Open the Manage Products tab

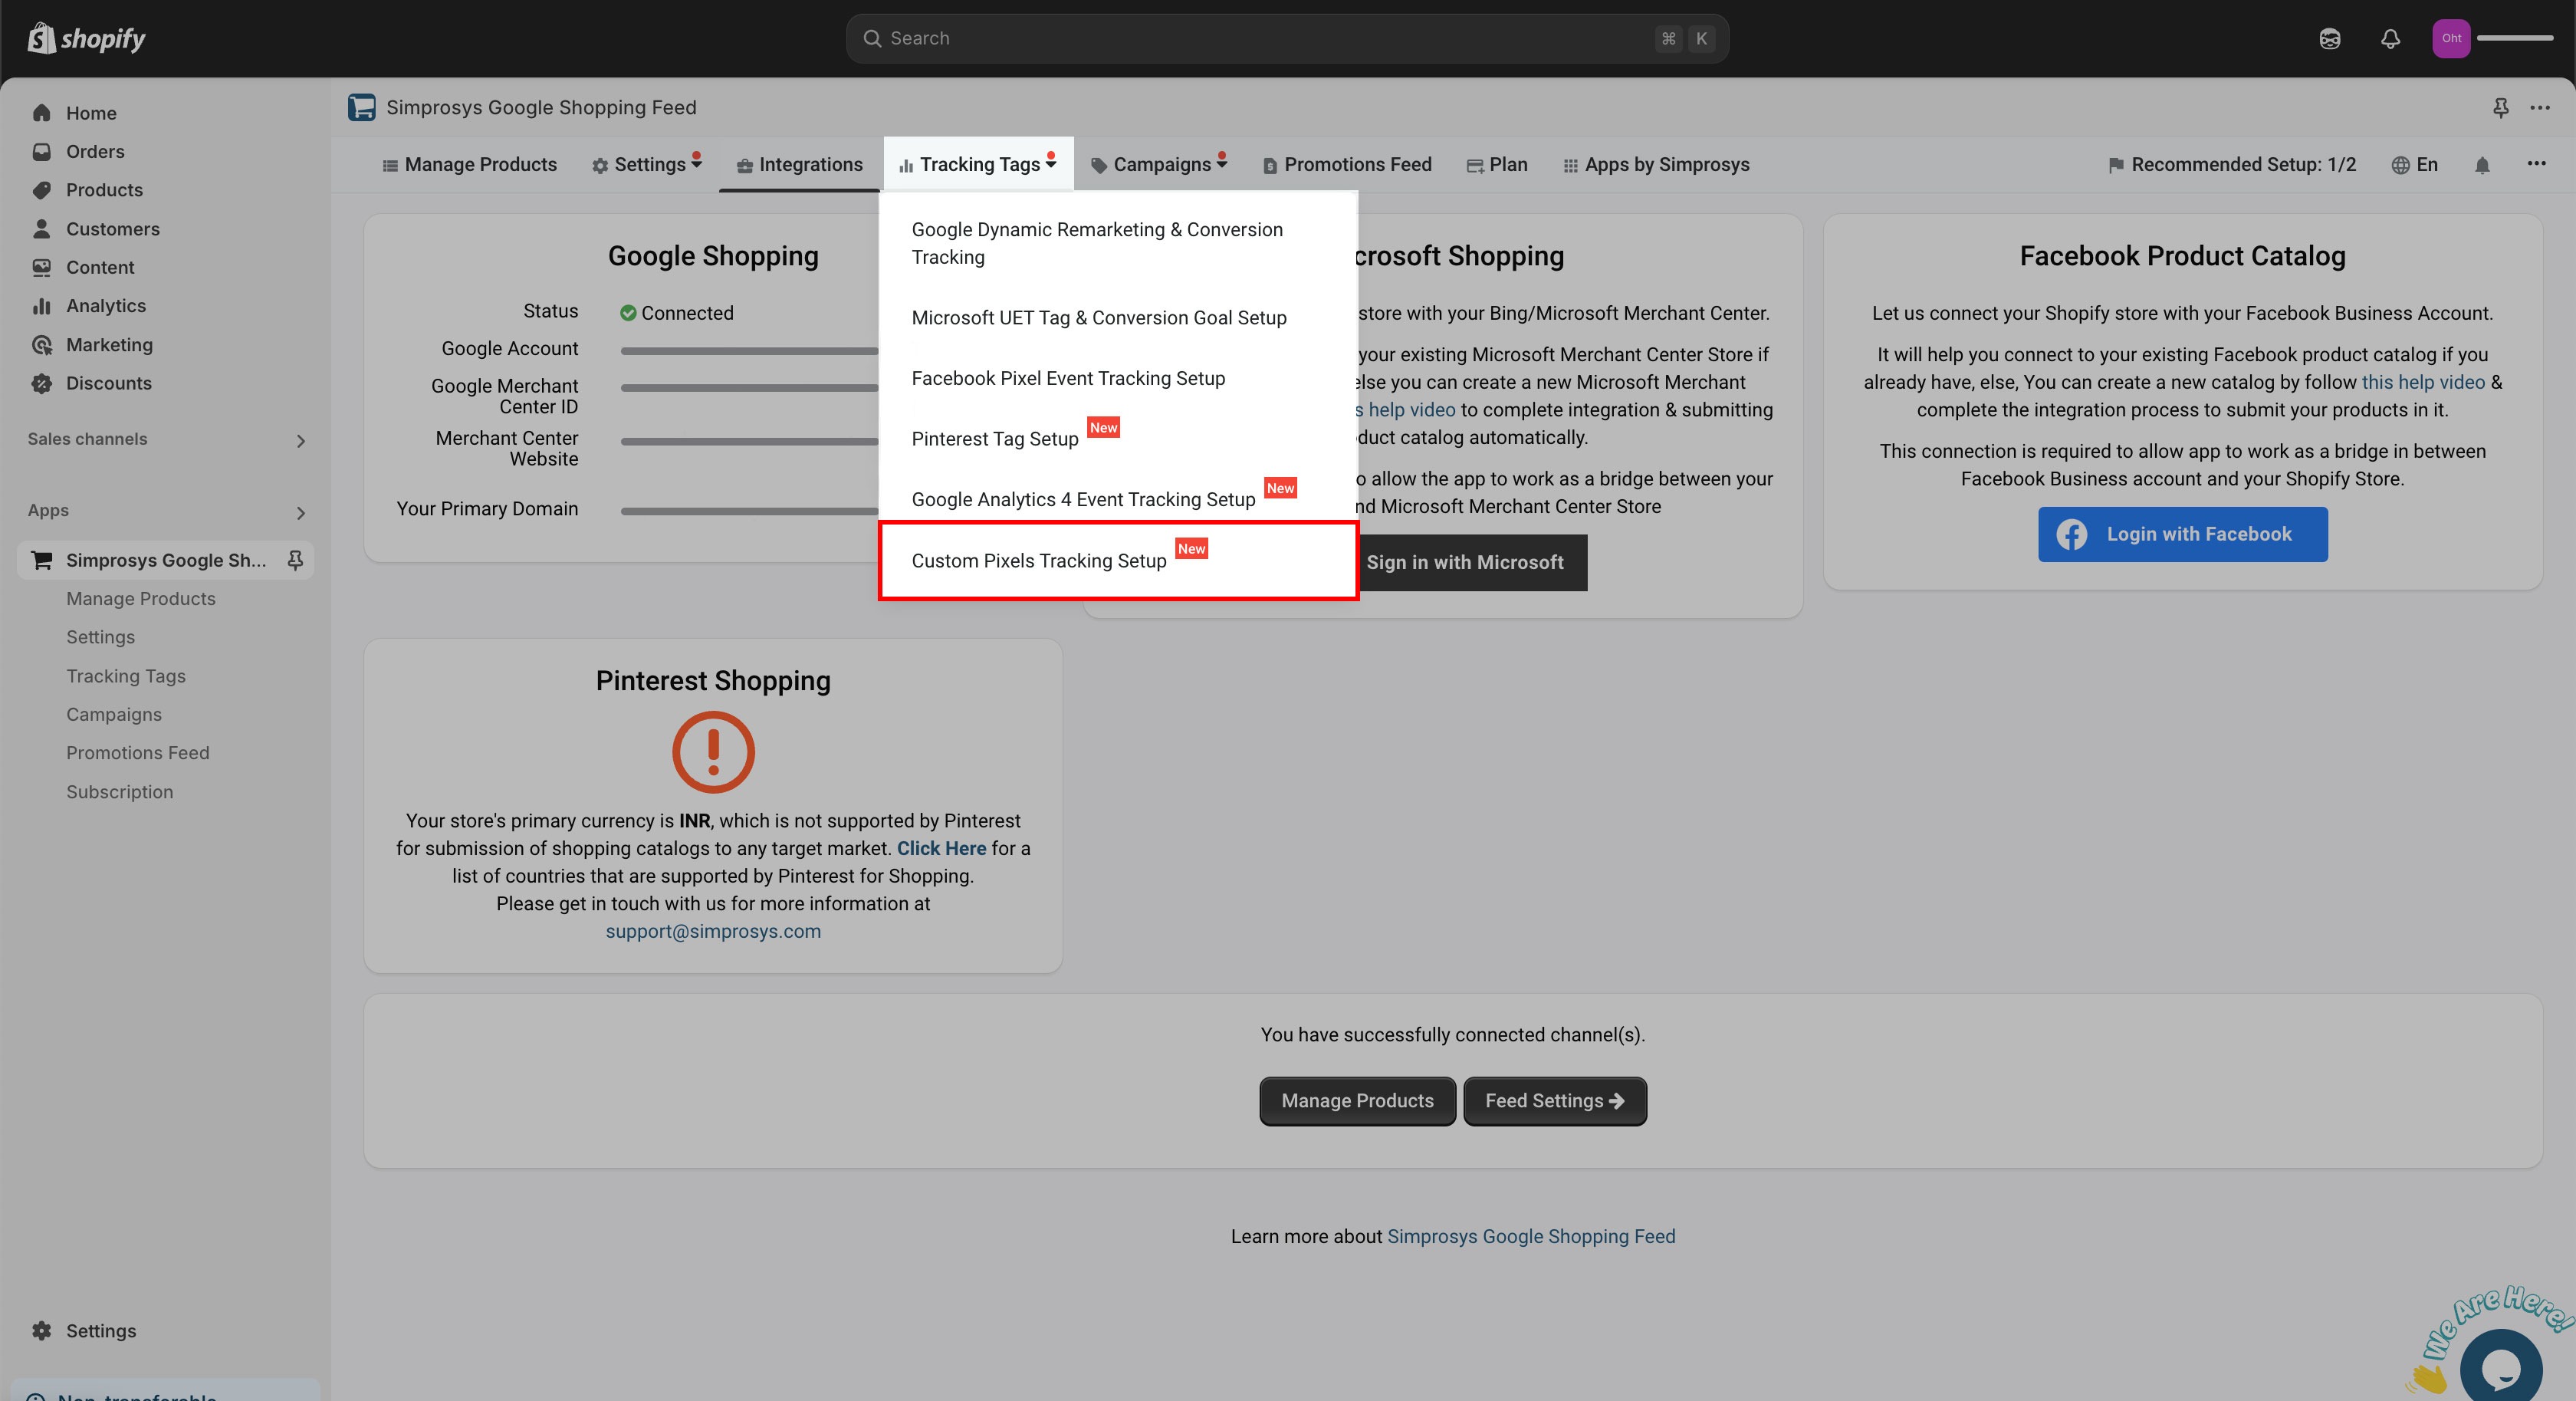point(470,165)
